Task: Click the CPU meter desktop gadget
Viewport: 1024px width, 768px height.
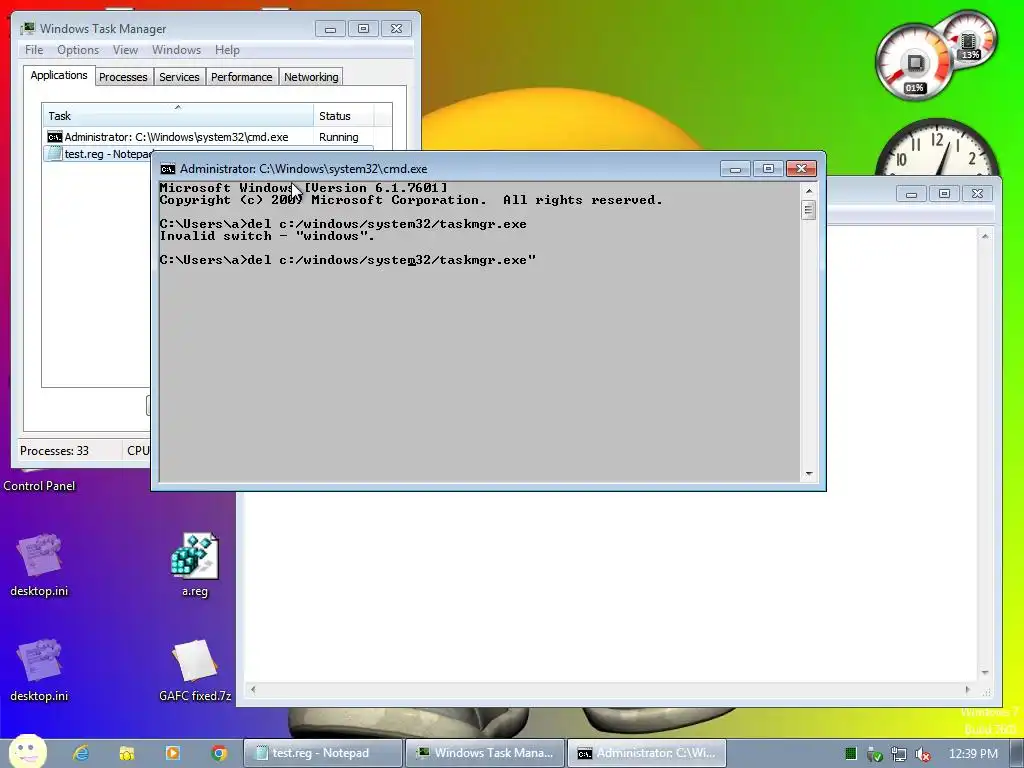Action: 915,63
